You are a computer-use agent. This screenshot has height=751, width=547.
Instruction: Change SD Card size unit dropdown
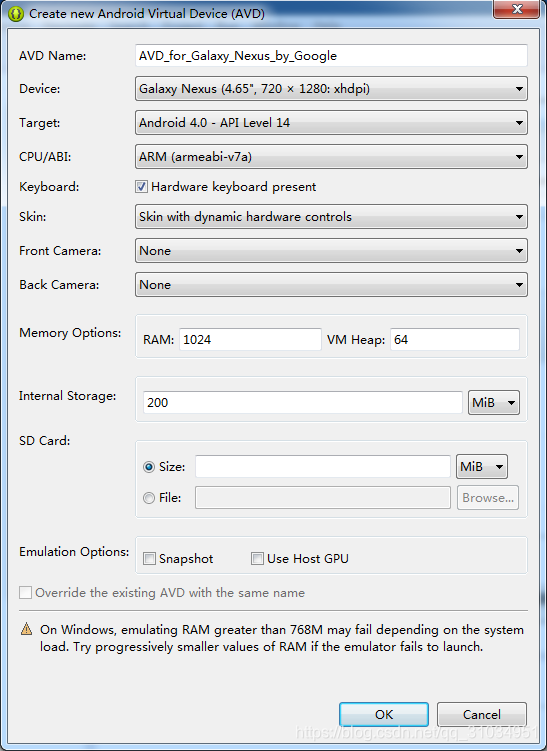click(482, 467)
